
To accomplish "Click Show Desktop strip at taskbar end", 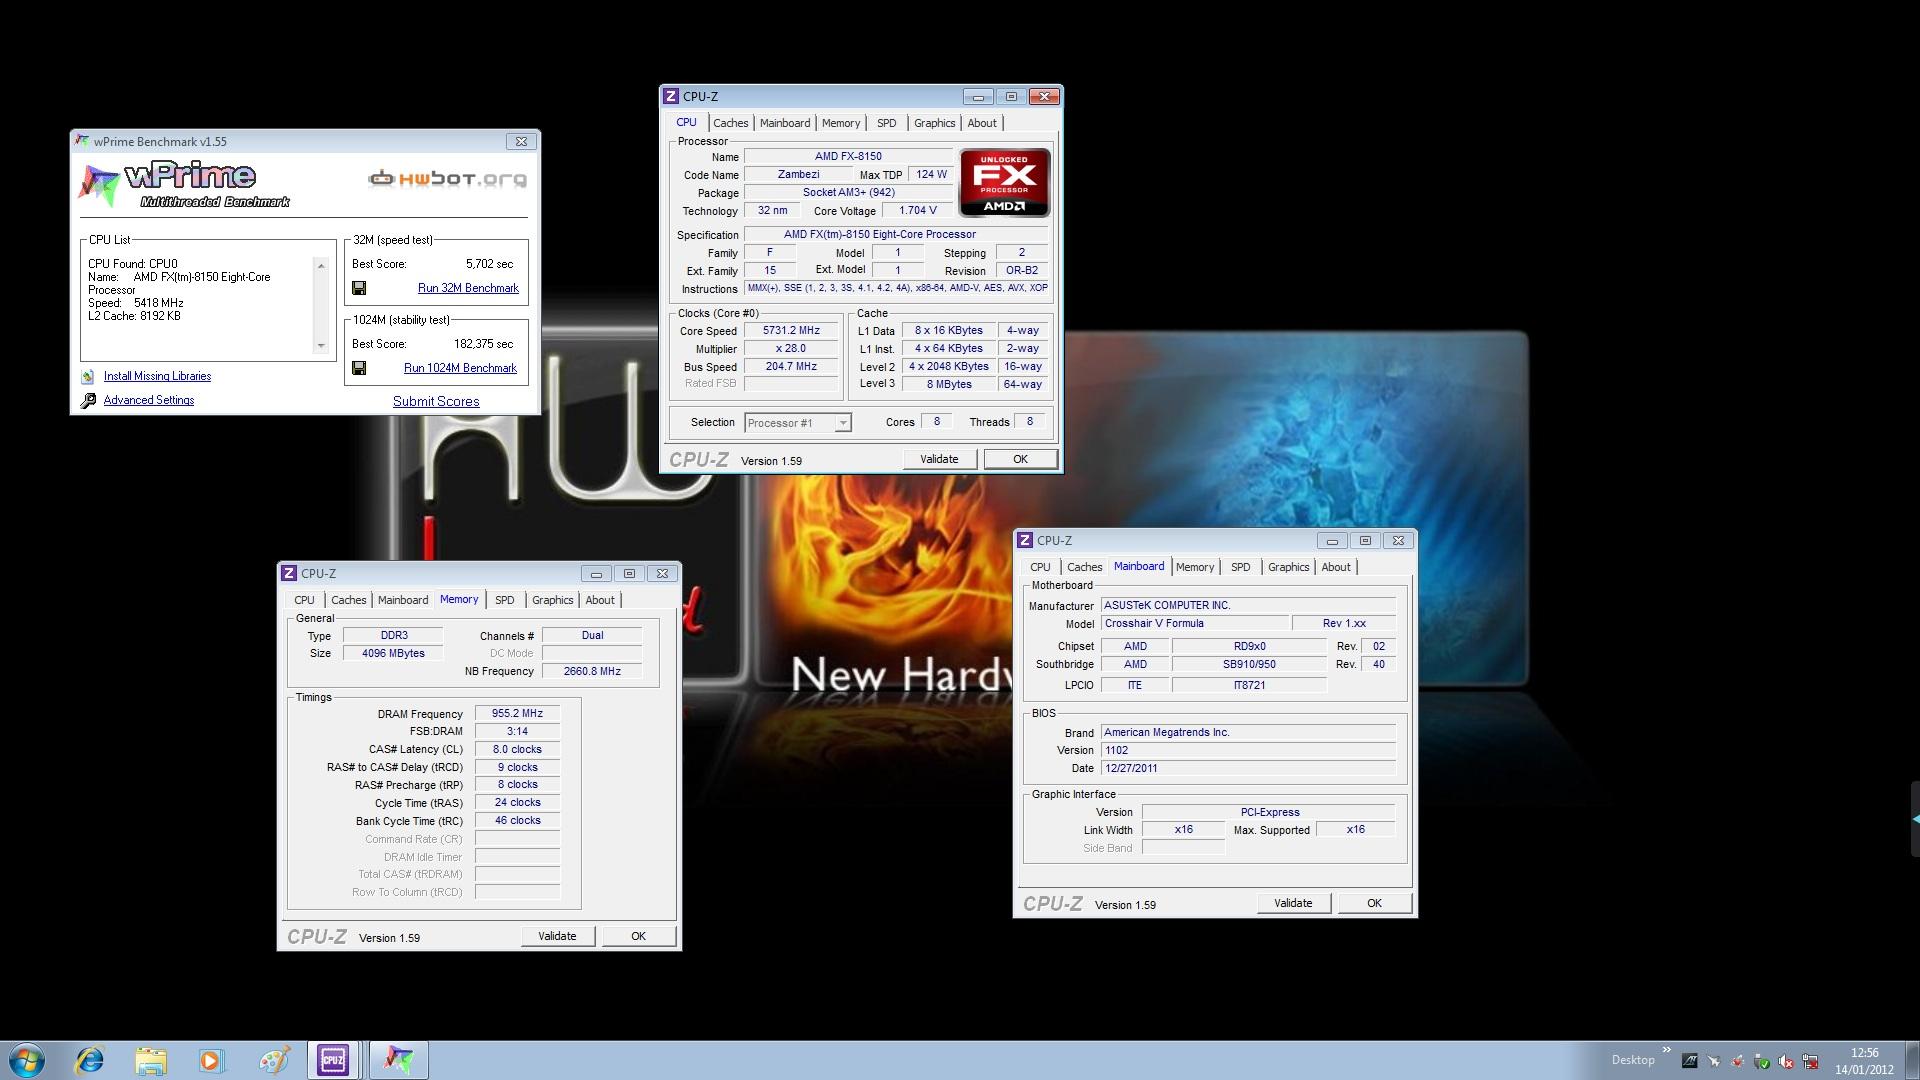I will [x=1912, y=1060].
